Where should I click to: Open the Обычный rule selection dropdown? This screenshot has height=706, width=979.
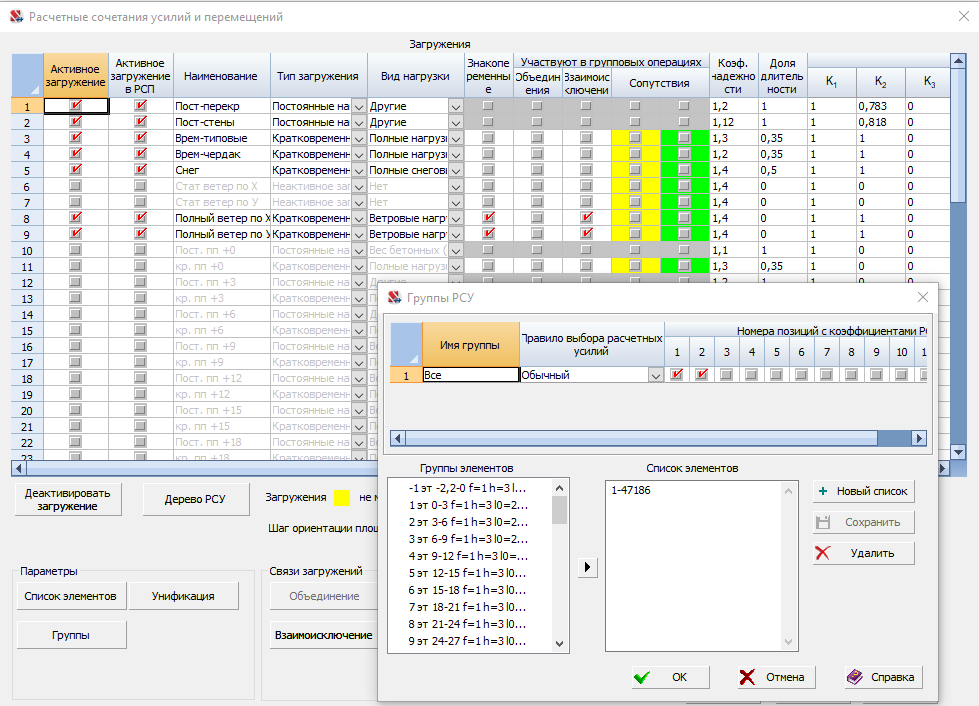[x=655, y=375]
